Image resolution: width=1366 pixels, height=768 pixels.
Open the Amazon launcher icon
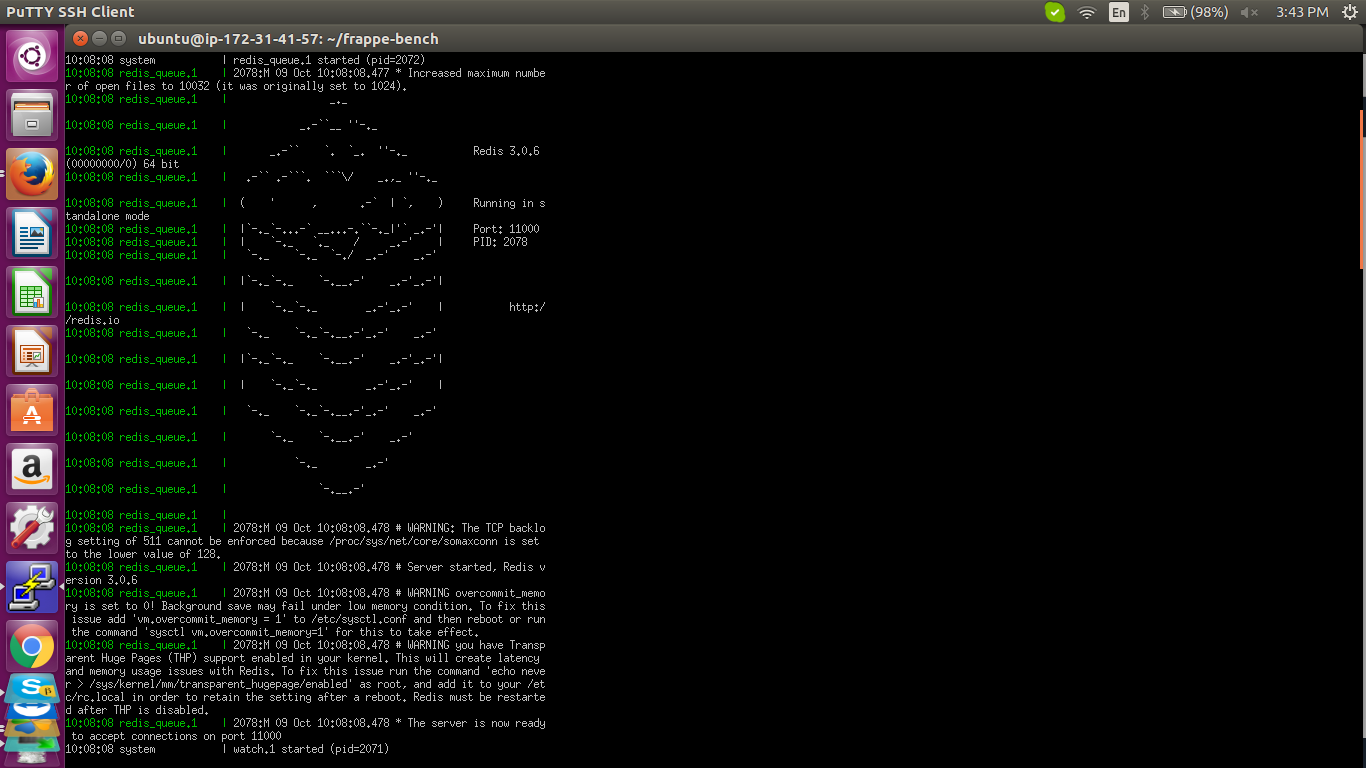tap(32, 469)
